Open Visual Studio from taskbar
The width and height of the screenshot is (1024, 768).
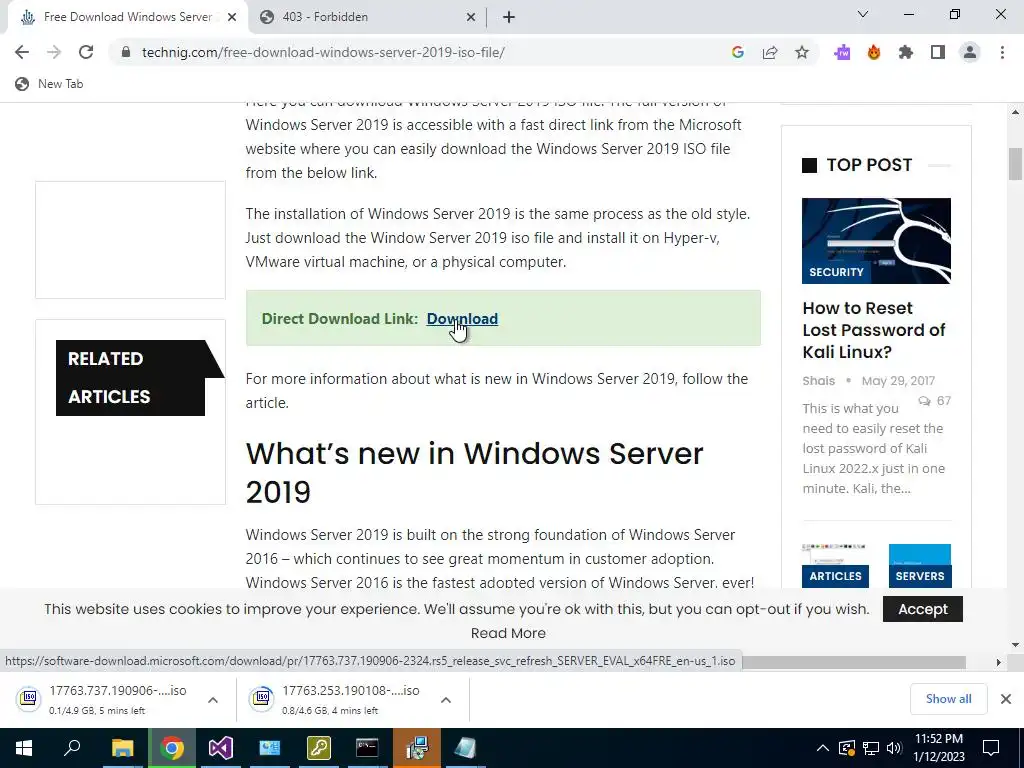tap(221, 748)
